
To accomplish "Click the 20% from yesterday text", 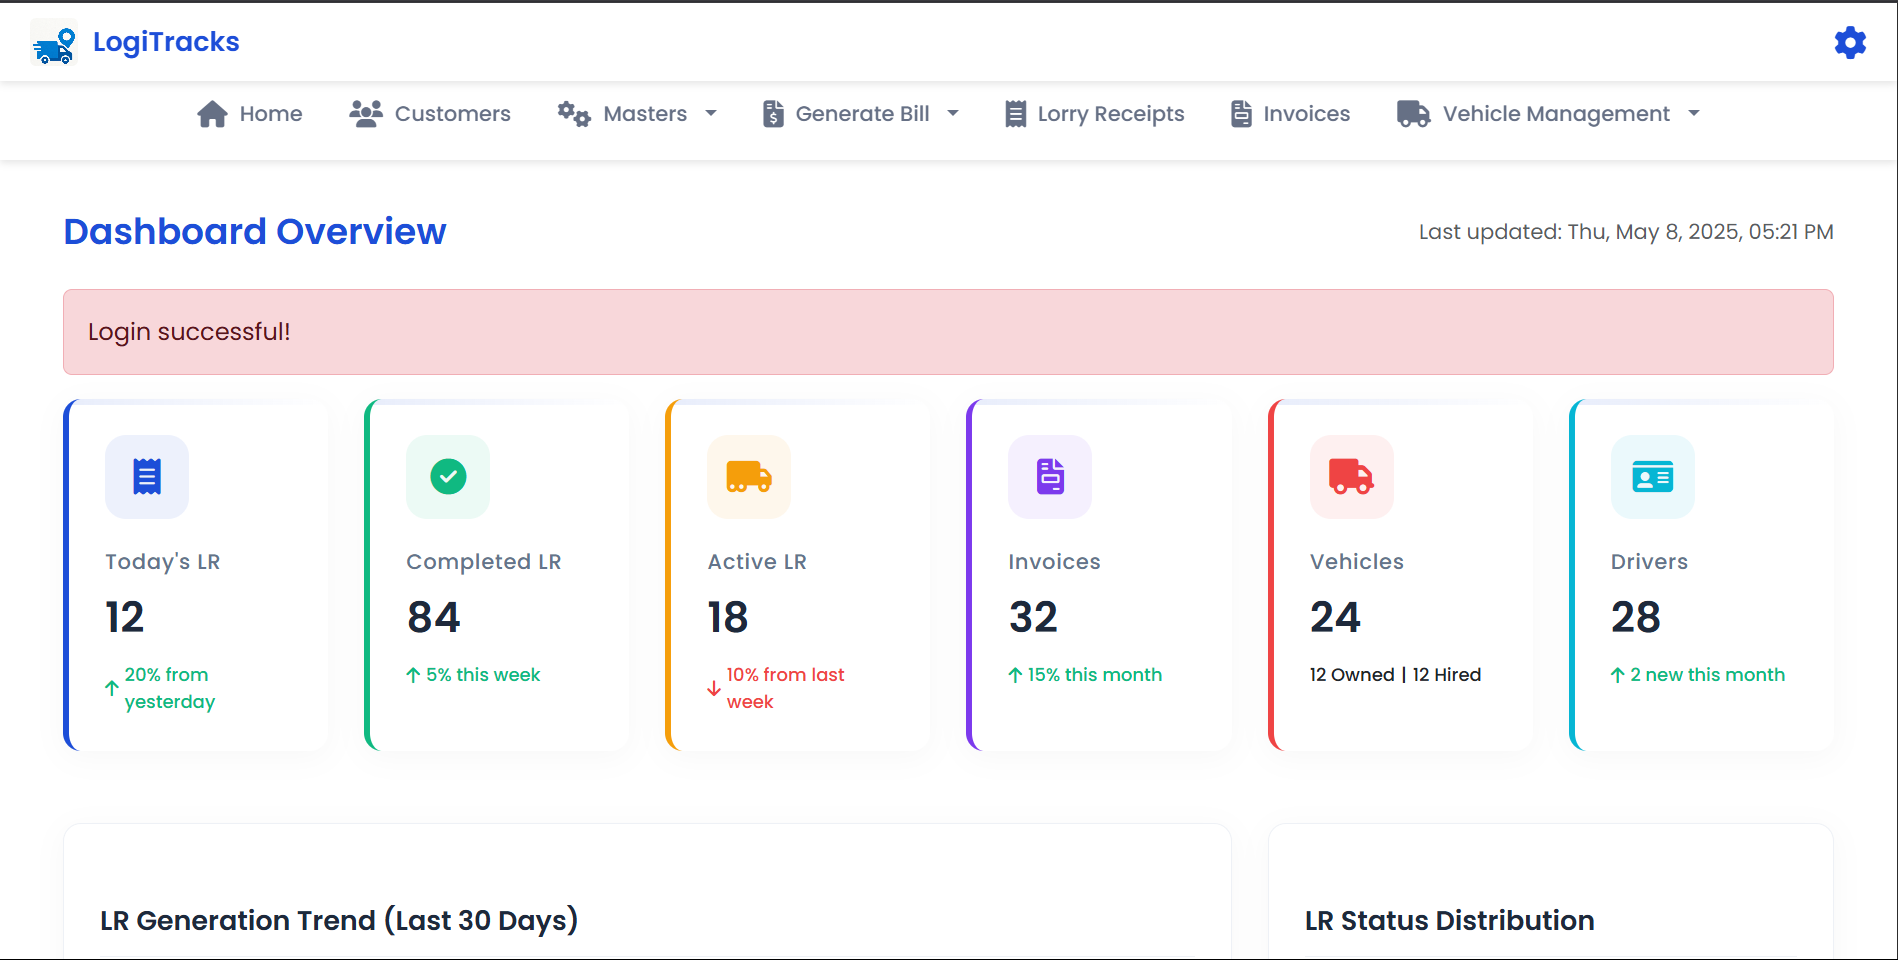I will (x=170, y=688).
